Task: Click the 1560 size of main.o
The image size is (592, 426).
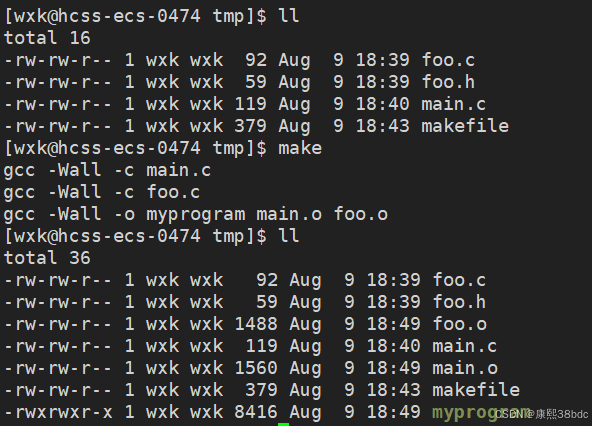Action: point(256,368)
